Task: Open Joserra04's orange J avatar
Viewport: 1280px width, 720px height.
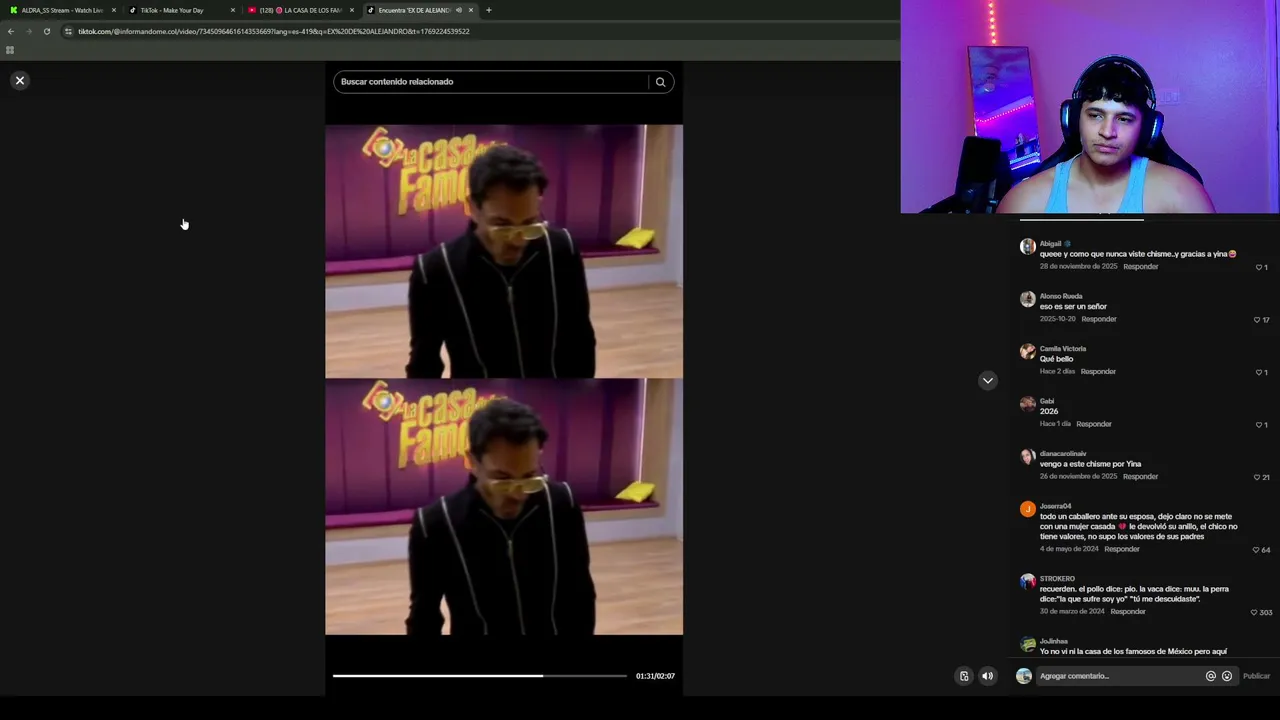Action: pos(1027,509)
